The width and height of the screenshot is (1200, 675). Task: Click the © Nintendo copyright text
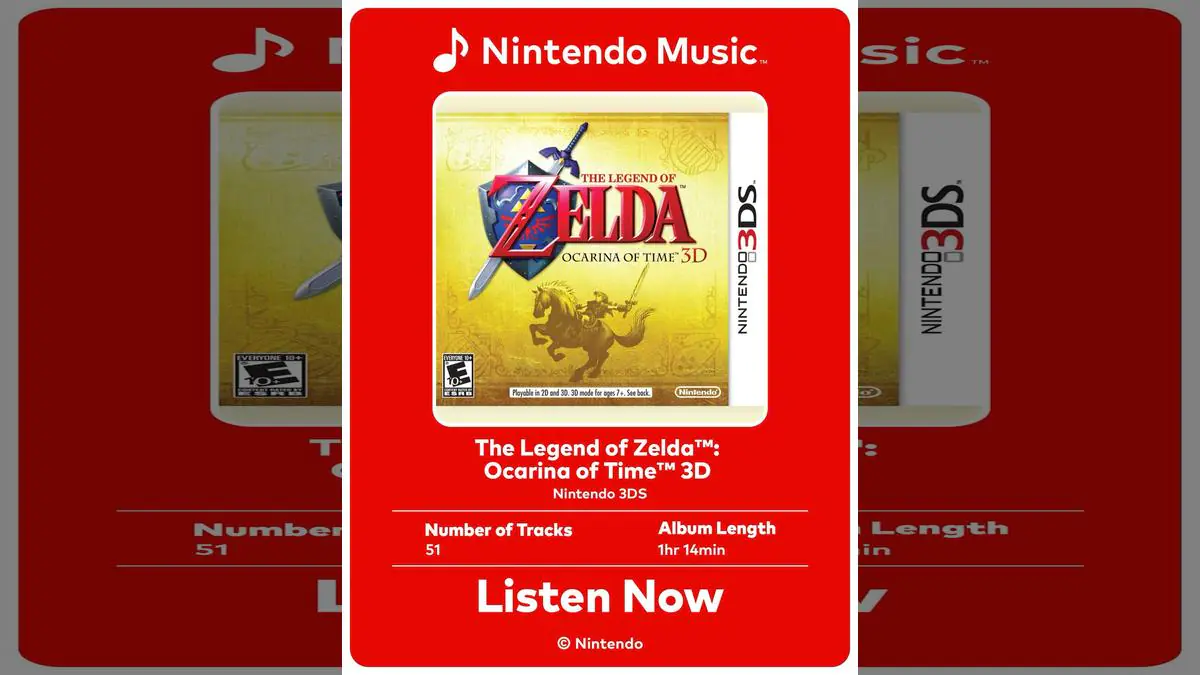600,644
